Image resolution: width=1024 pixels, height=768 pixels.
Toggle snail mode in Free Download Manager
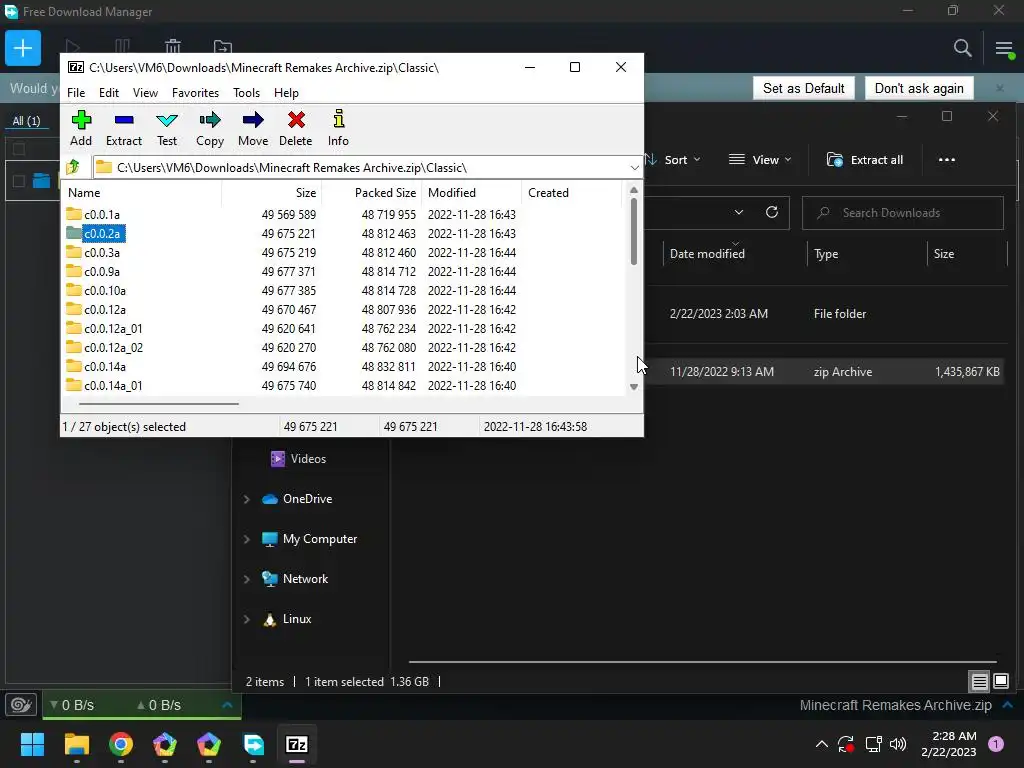coord(20,705)
